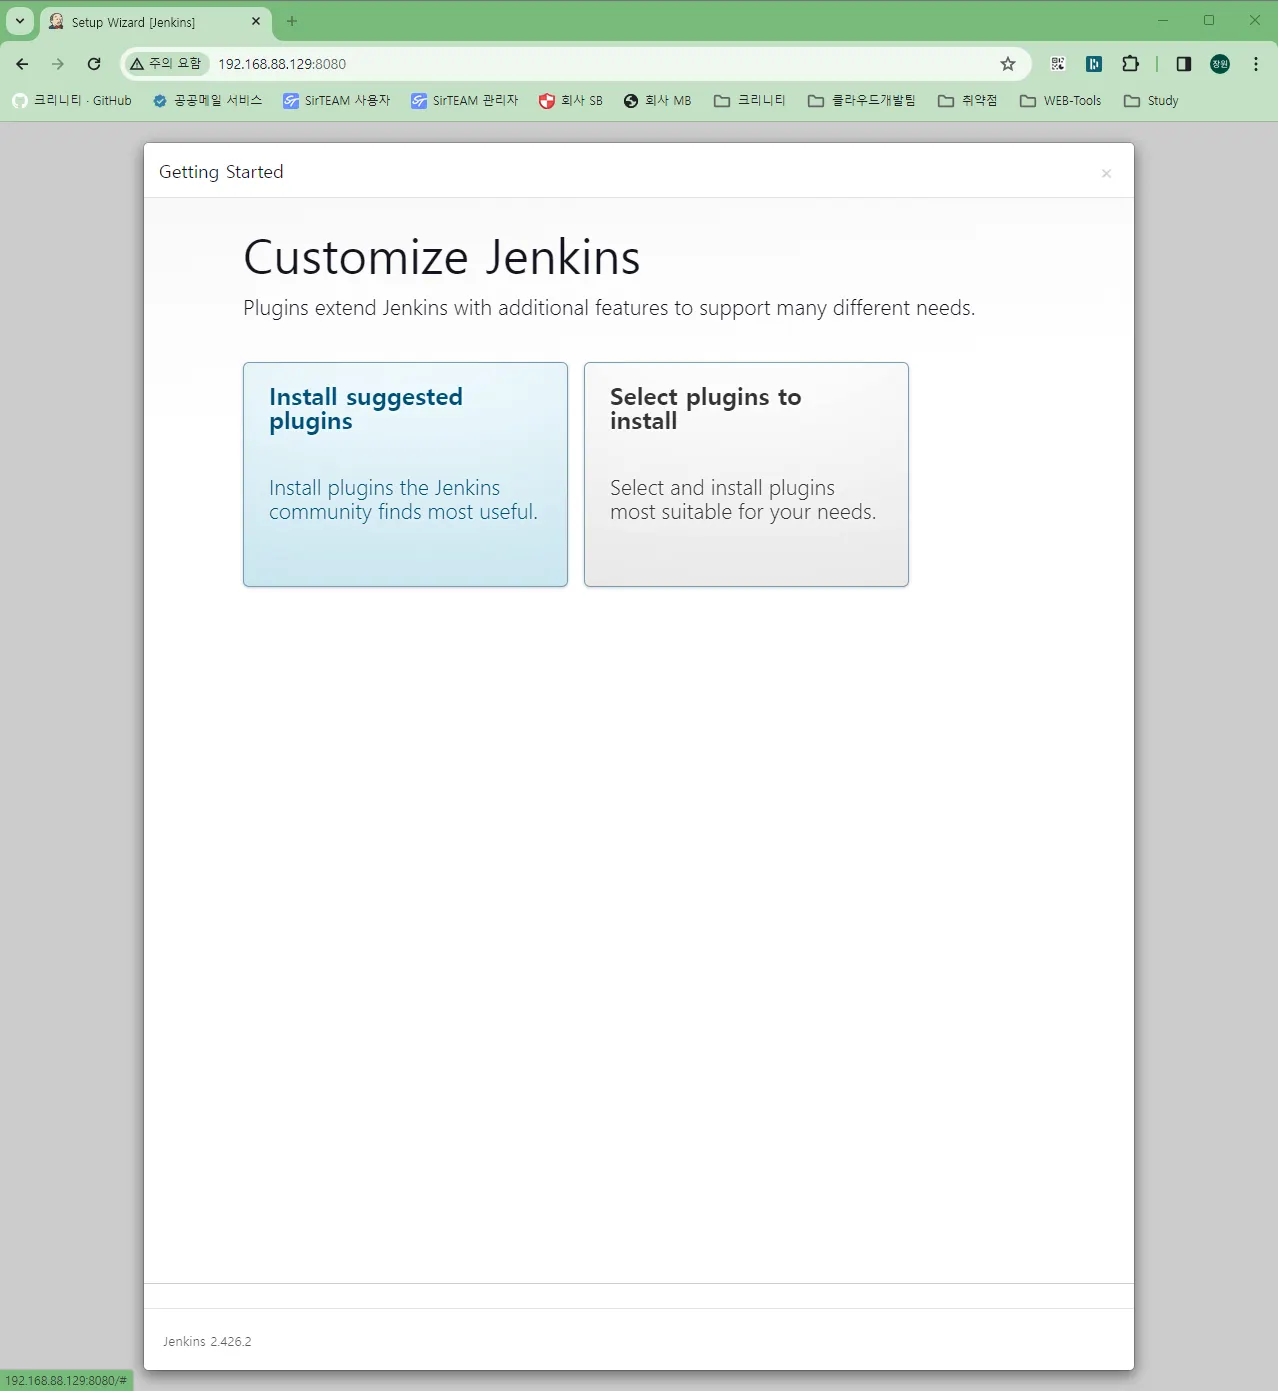Viewport: 1278px width, 1391px height.
Task: Open the 크리니티 · GitHub bookmark
Action: (x=72, y=101)
